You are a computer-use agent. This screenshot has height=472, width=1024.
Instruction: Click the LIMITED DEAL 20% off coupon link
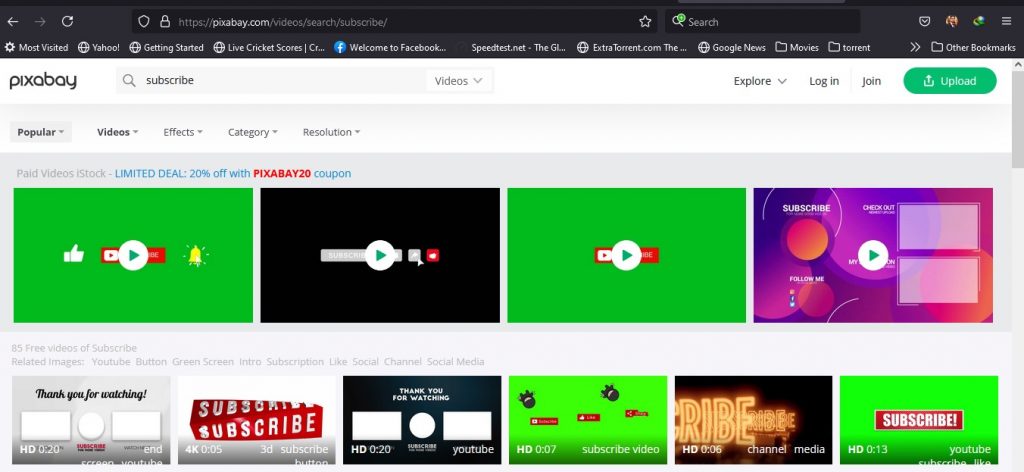click(x=233, y=173)
